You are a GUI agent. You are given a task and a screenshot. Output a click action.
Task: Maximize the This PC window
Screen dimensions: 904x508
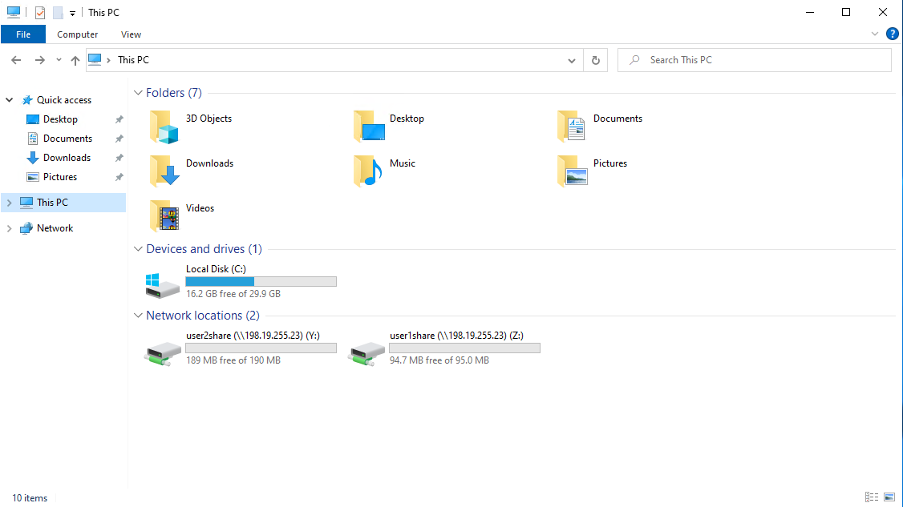coord(846,12)
